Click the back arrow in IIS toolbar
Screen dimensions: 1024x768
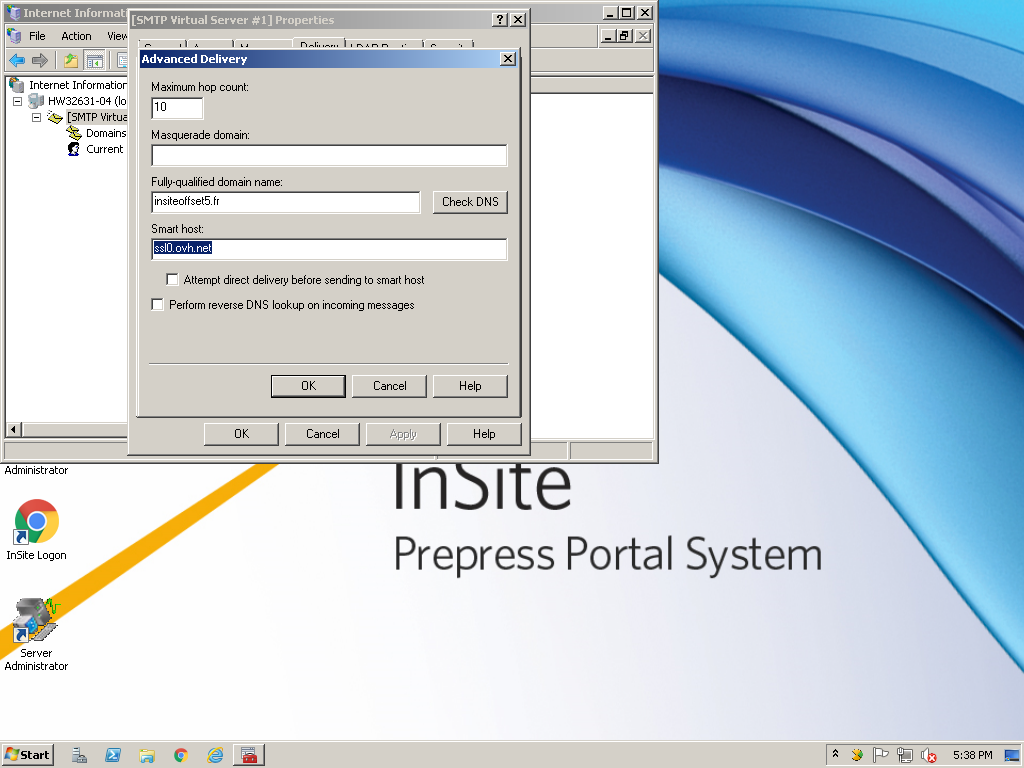[17, 61]
